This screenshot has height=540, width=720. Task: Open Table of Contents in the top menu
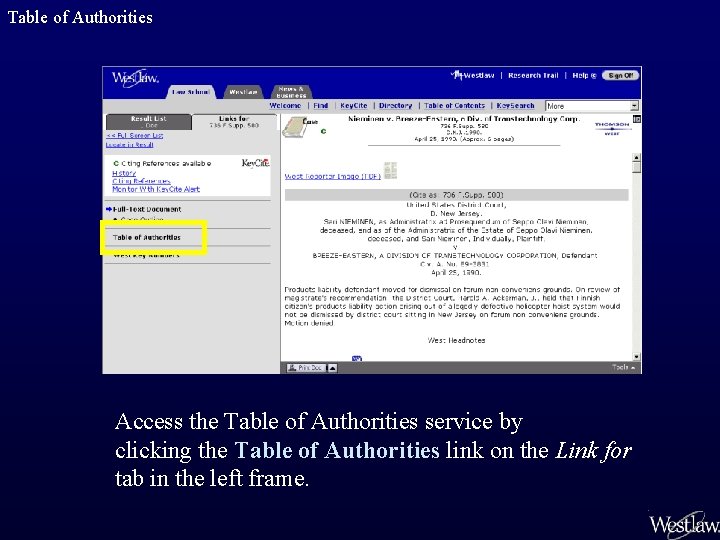pyautogui.click(x=454, y=106)
